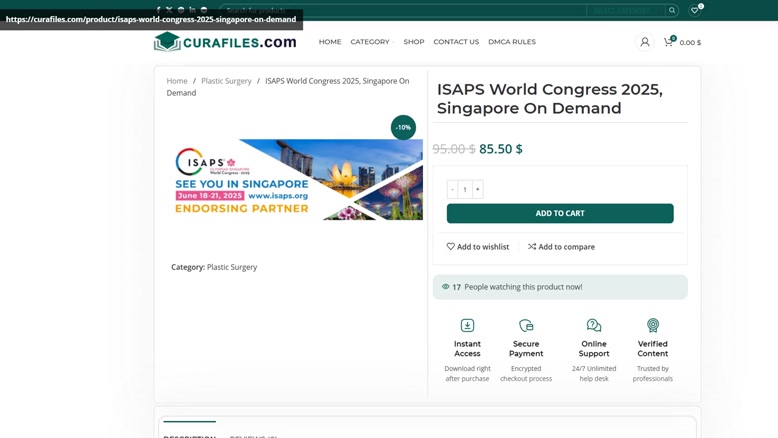Open the ISAPS Singapore product image
Image resolution: width=778 pixels, height=438 pixels.
click(x=297, y=179)
